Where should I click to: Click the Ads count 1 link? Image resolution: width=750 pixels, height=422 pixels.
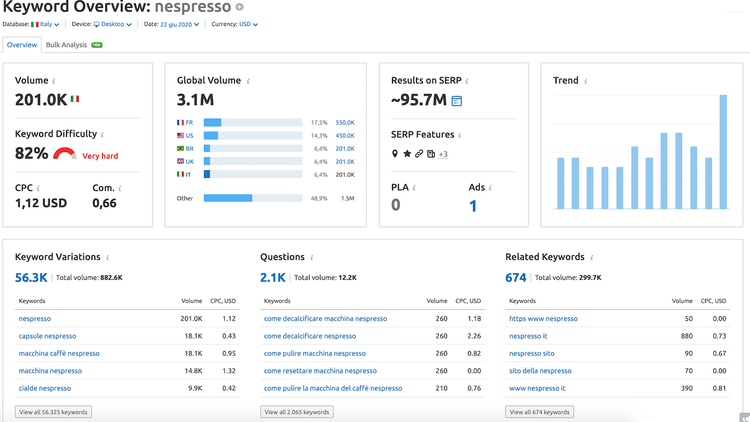pyautogui.click(x=473, y=206)
